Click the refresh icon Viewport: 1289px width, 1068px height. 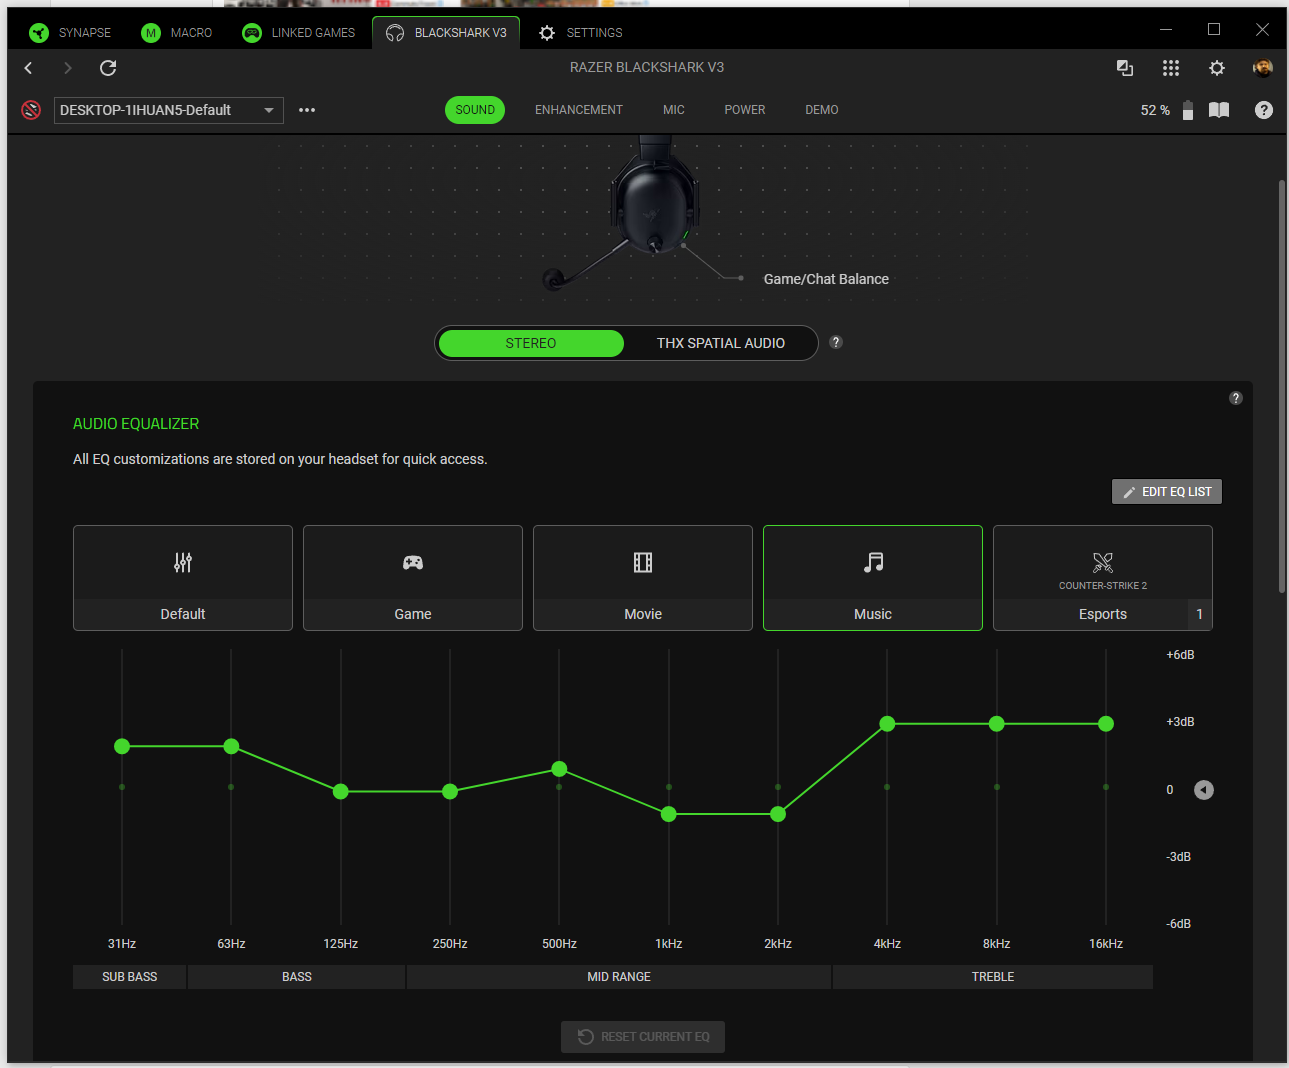(x=108, y=68)
